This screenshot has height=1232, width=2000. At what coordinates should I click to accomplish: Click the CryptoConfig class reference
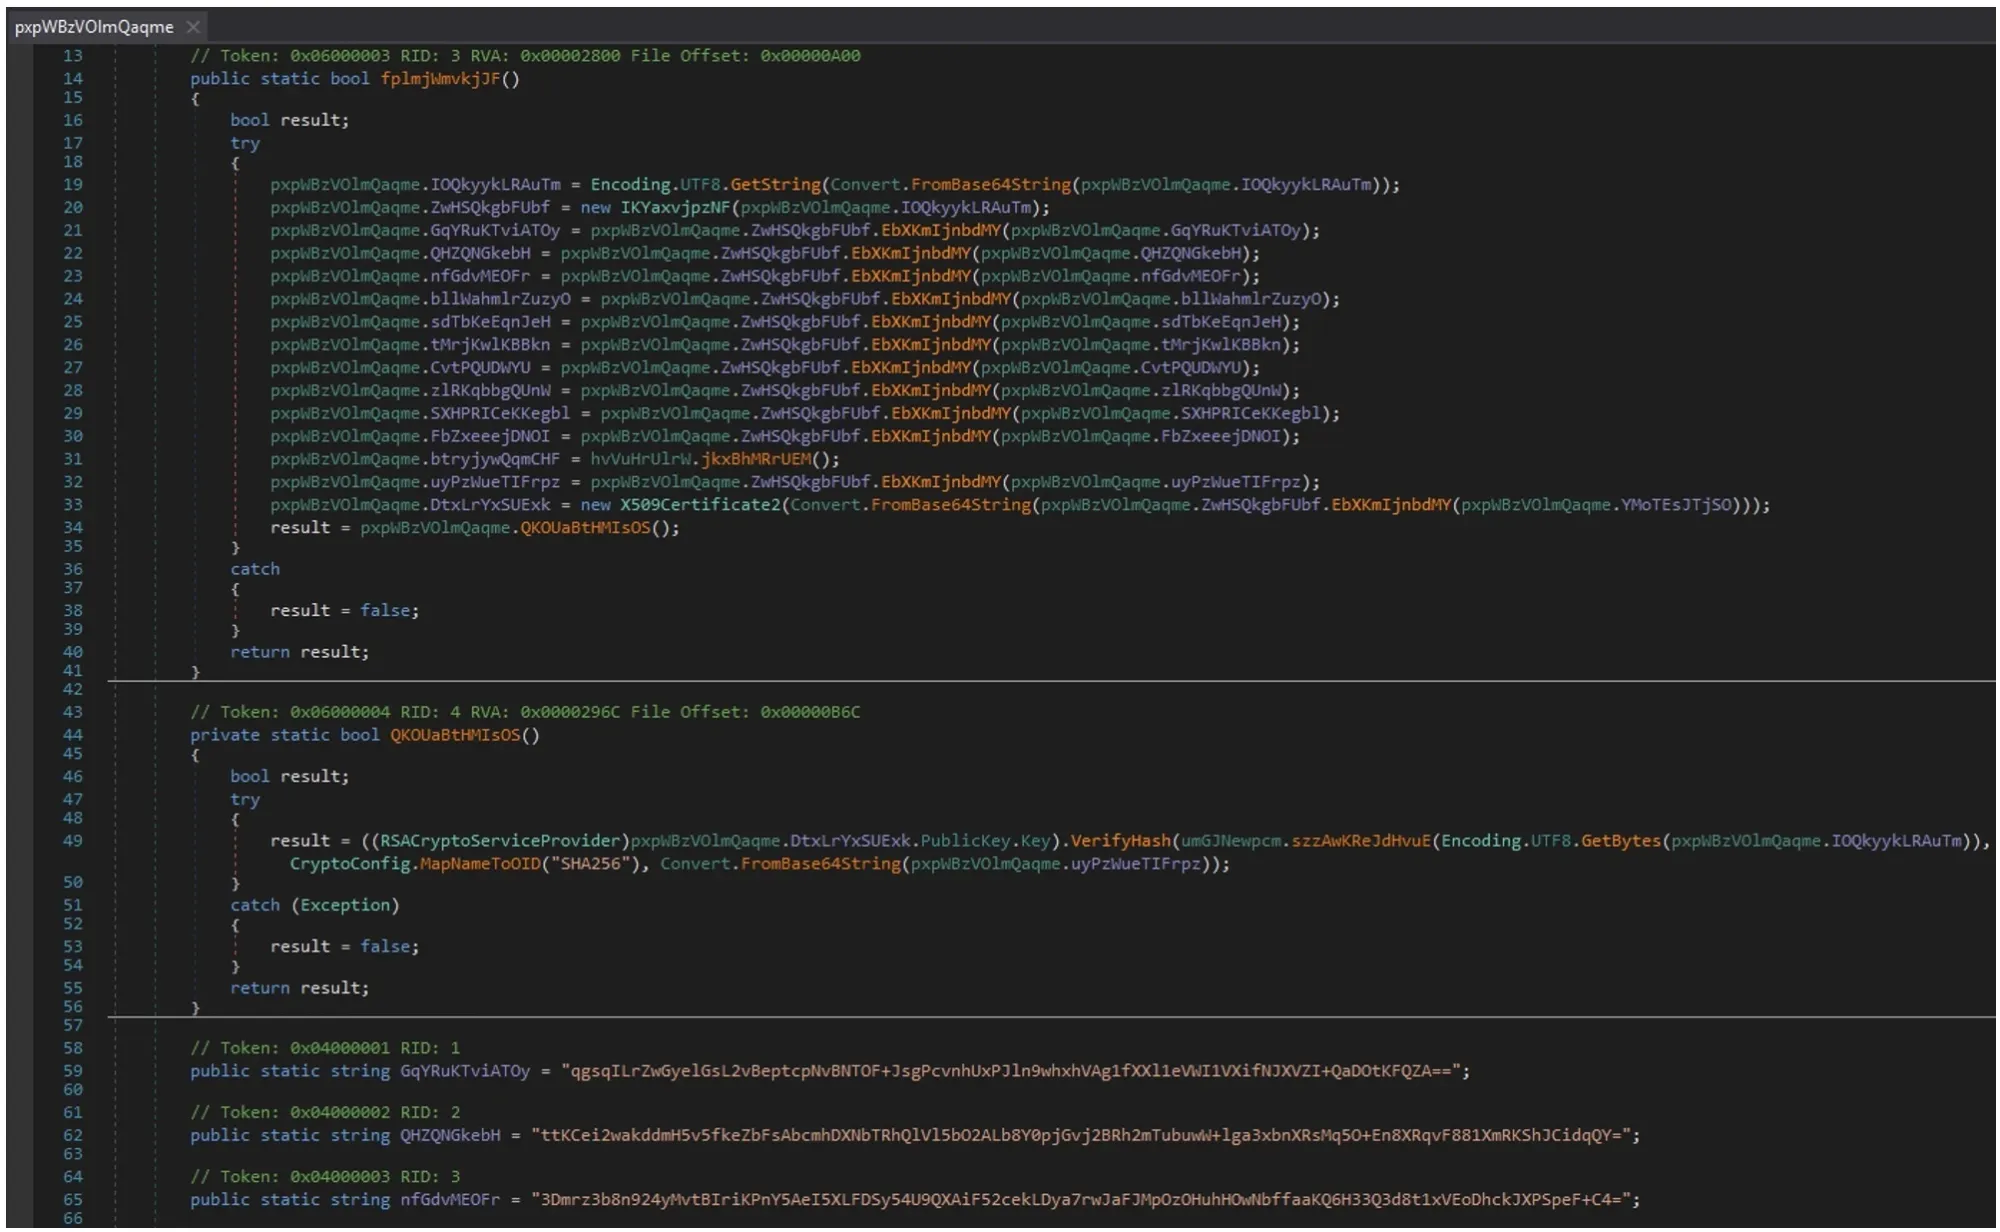tap(350, 864)
